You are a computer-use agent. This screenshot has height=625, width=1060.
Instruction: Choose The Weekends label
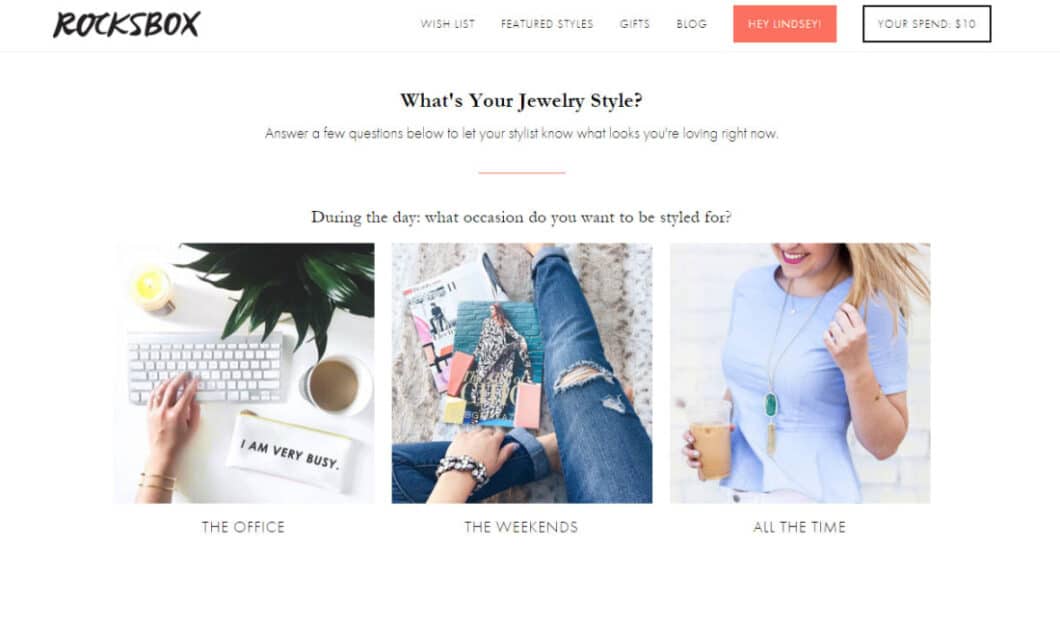tap(521, 527)
